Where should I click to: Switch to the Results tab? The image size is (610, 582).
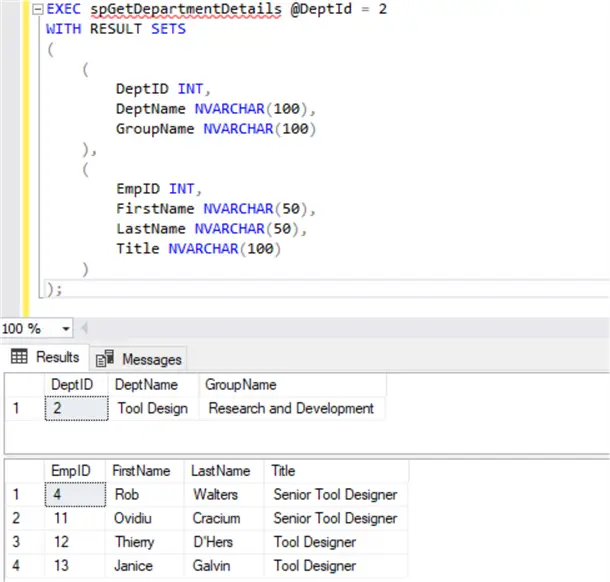56,358
